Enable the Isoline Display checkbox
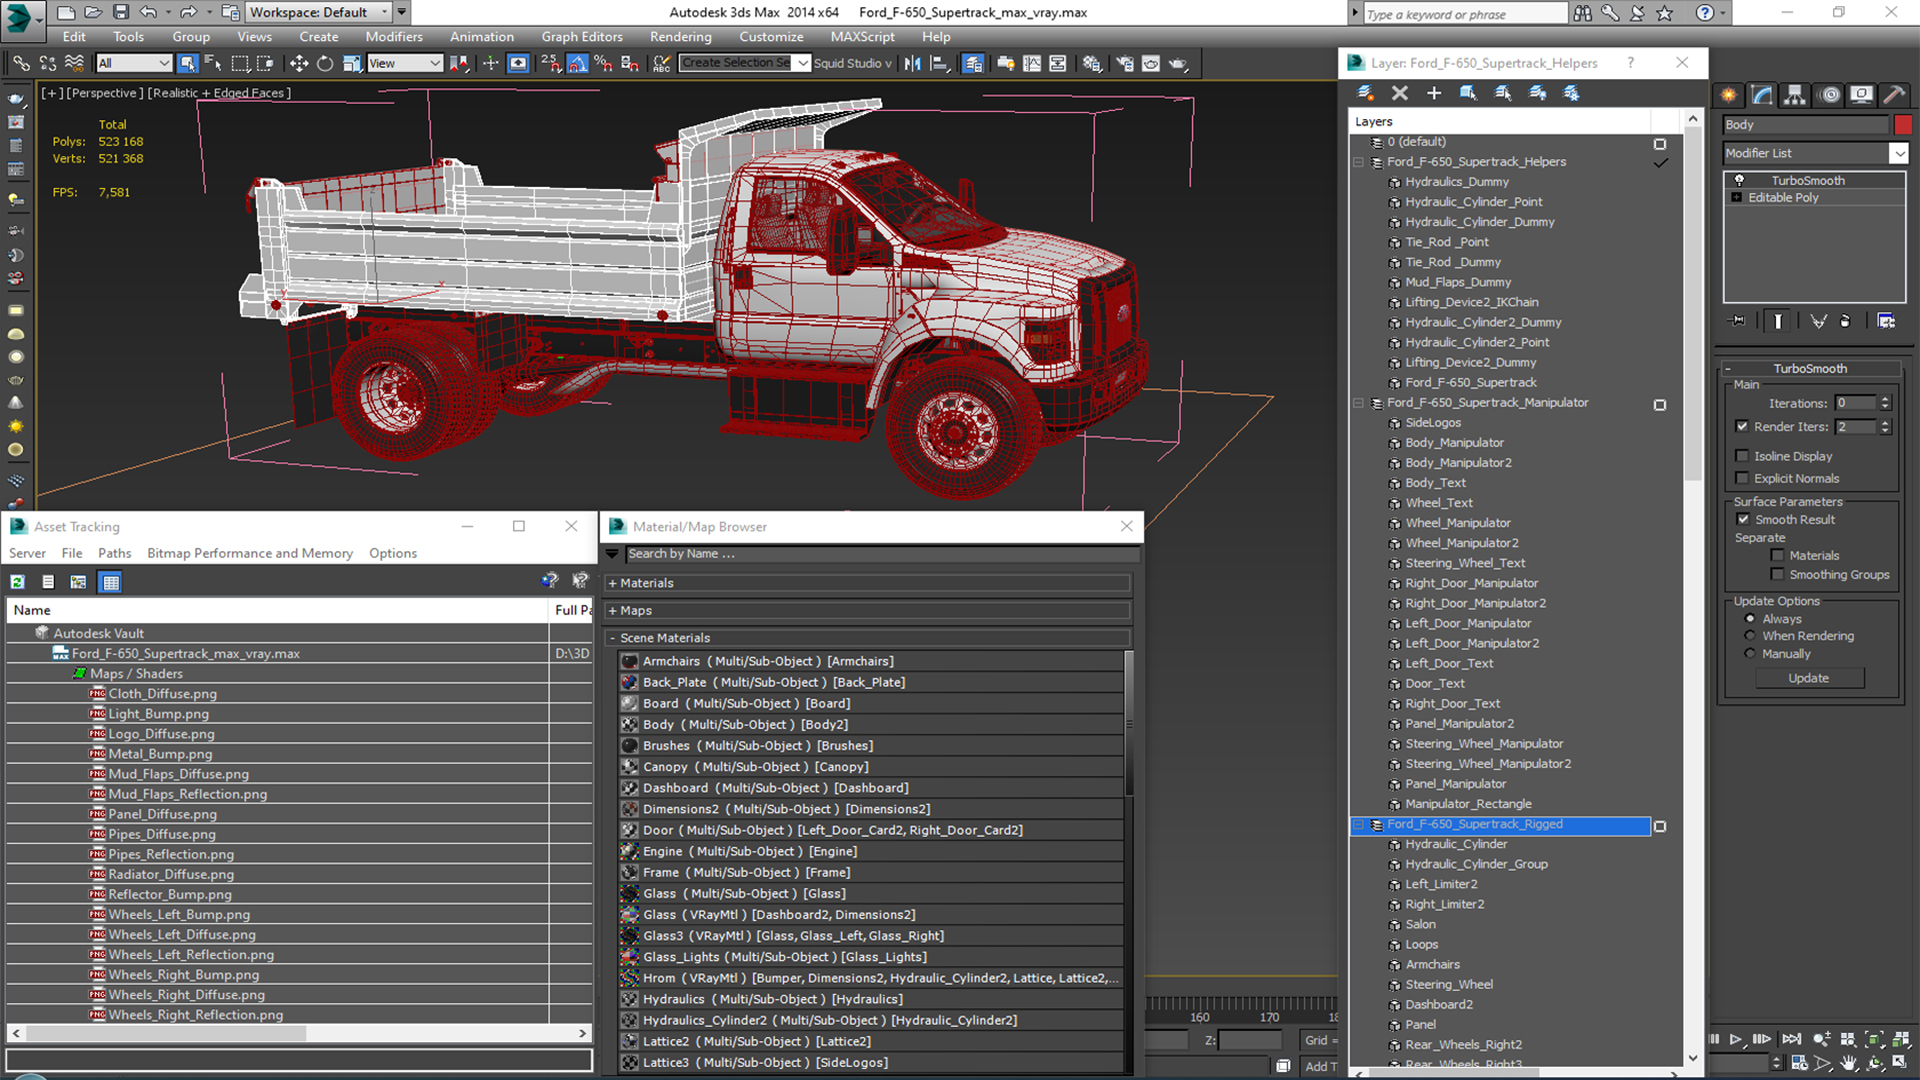The height and width of the screenshot is (1080, 1920). 1742,456
